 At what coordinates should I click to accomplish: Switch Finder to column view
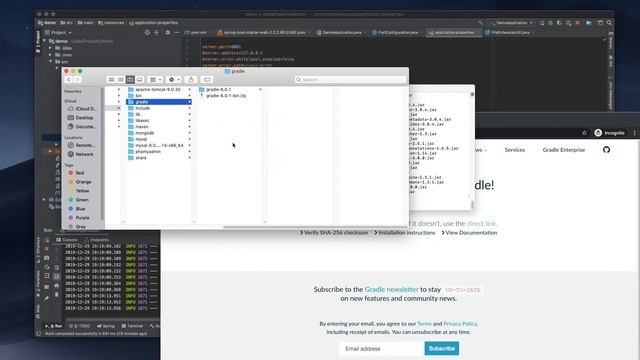[130, 80]
